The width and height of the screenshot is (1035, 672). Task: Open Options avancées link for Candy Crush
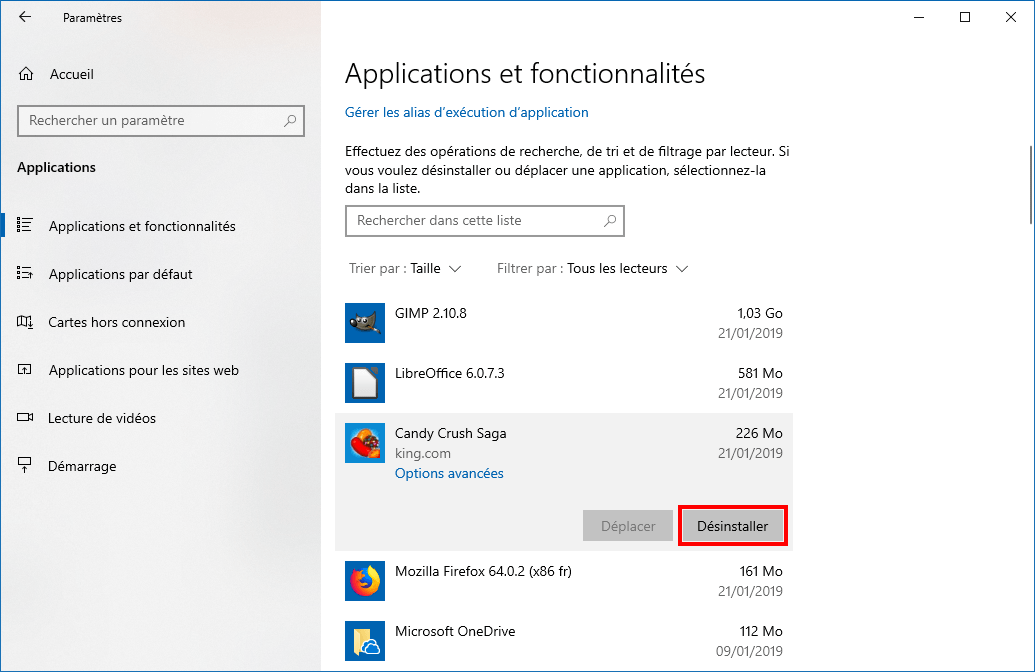click(449, 473)
